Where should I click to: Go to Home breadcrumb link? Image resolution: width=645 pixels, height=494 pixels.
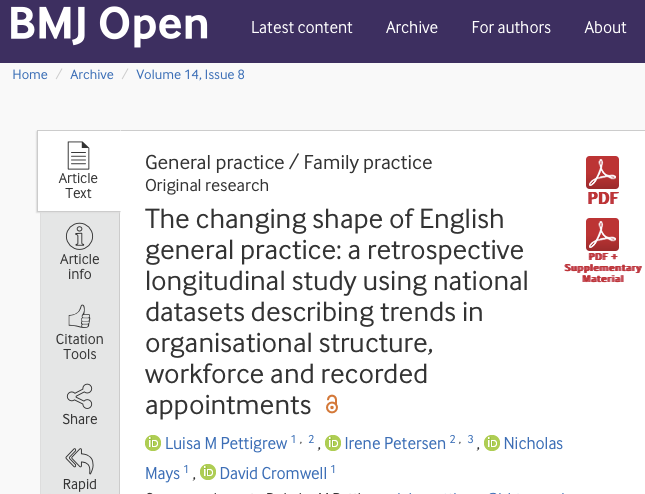(30, 74)
